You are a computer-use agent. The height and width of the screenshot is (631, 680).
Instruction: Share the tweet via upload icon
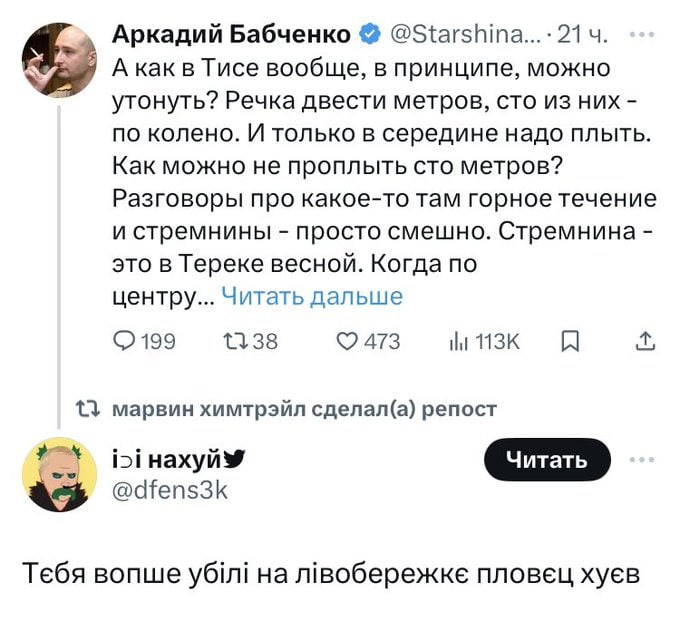click(646, 342)
